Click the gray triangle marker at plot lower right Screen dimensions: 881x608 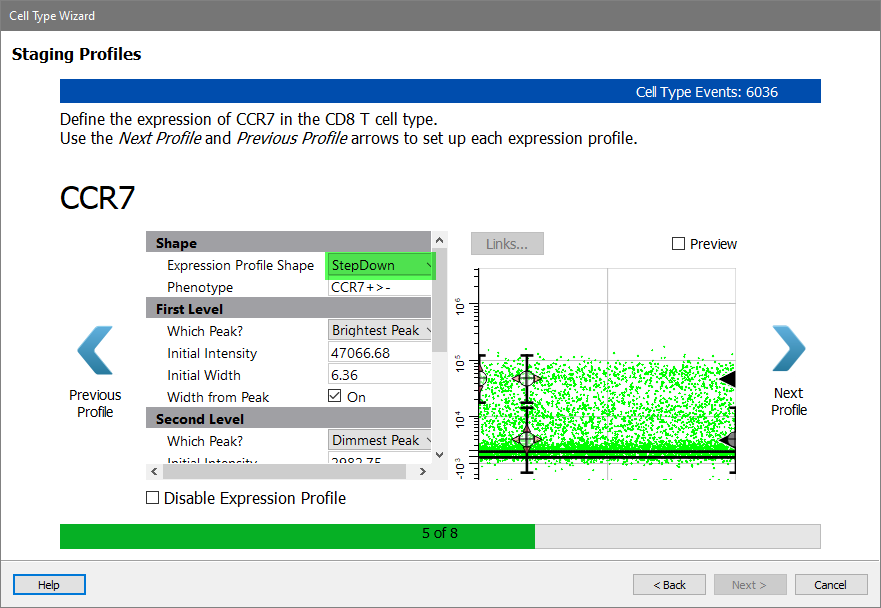point(729,439)
